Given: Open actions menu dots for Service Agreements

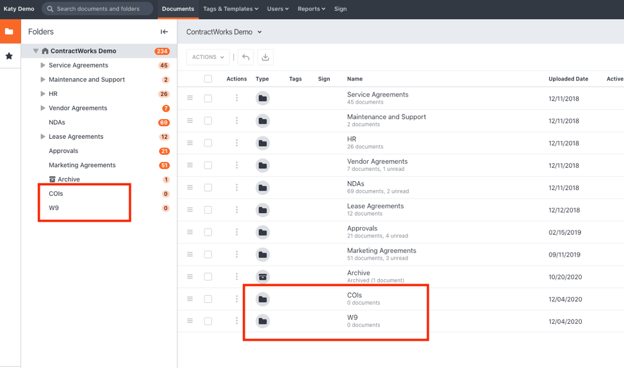Looking at the screenshot, I should click(x=237, y=98).
